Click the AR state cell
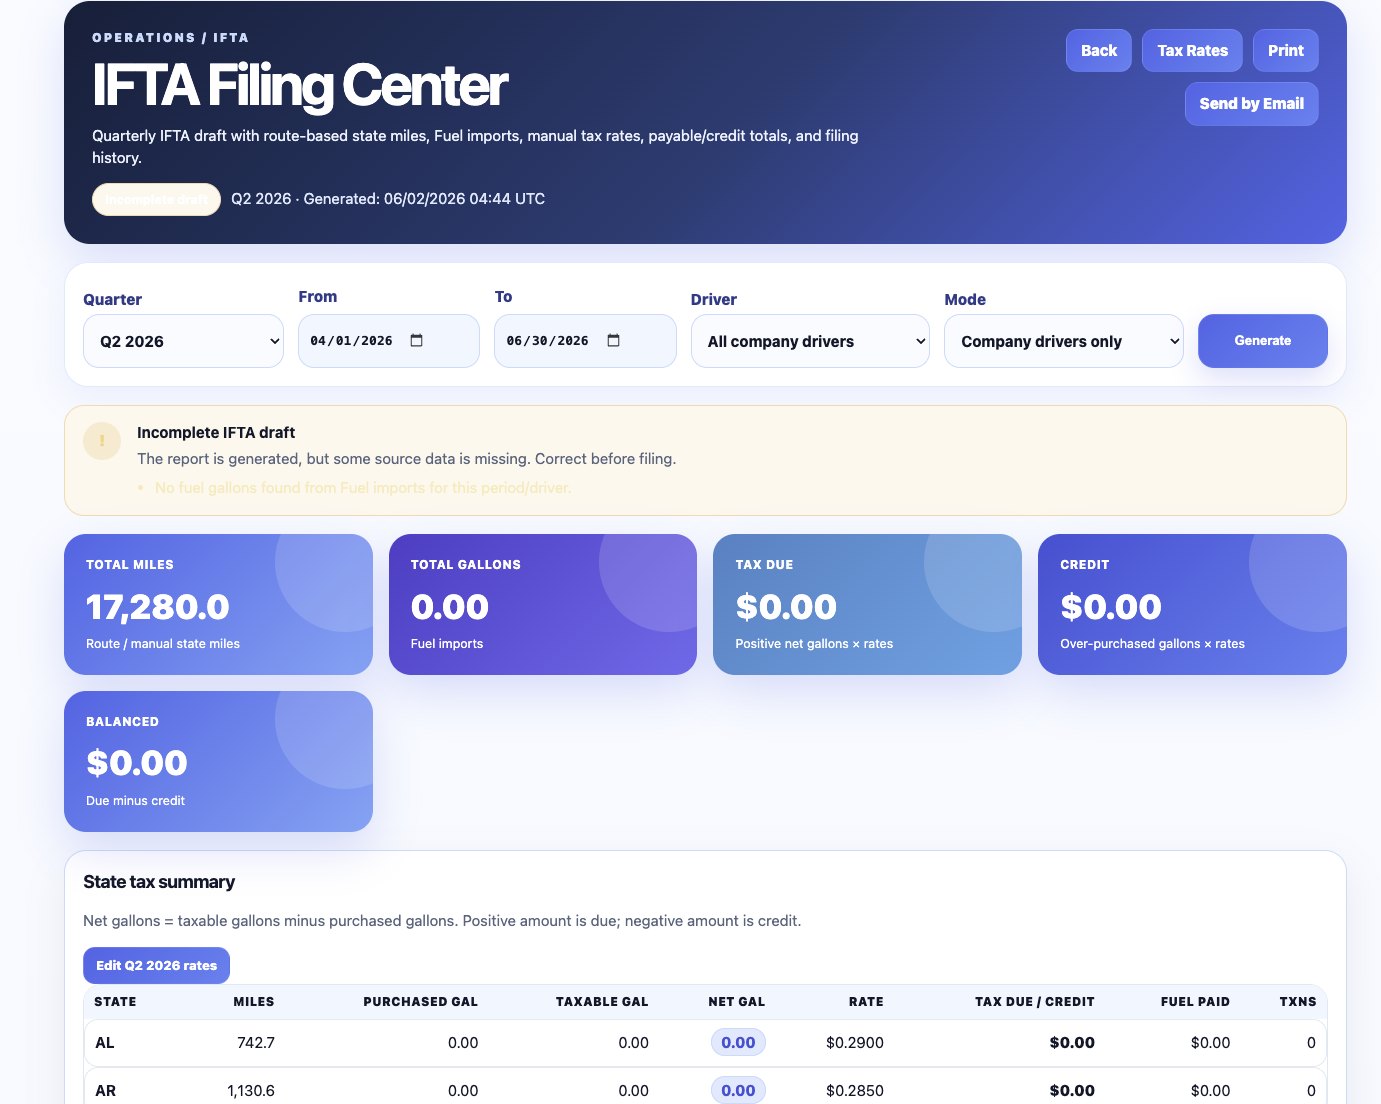Screen dimensions: 1381x1104 coord(105,1090)
